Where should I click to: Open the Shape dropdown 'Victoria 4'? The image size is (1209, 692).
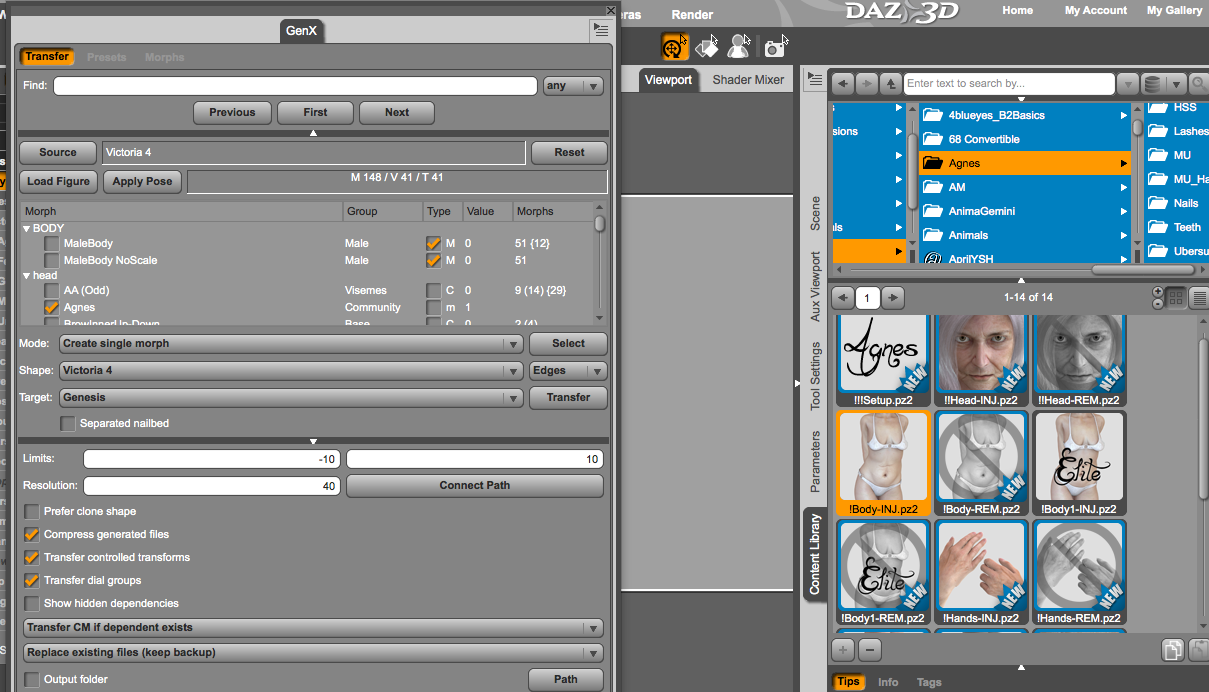tap(291, 370)
